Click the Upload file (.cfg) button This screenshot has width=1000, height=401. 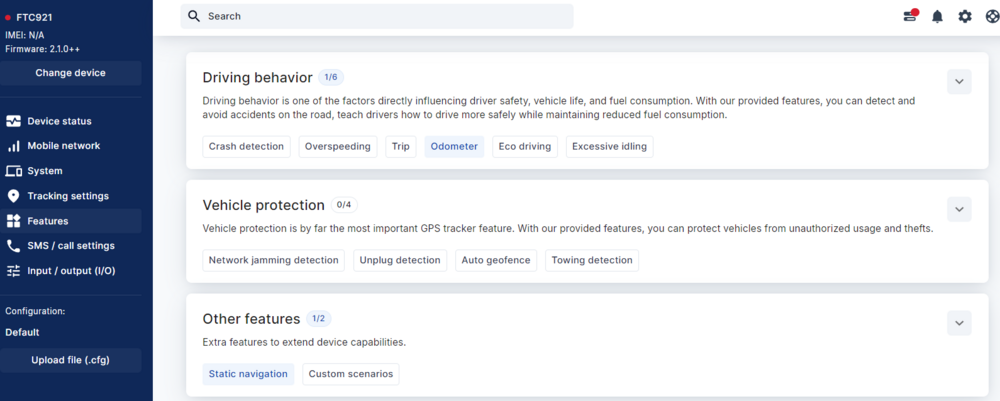[x=70, y=360]
